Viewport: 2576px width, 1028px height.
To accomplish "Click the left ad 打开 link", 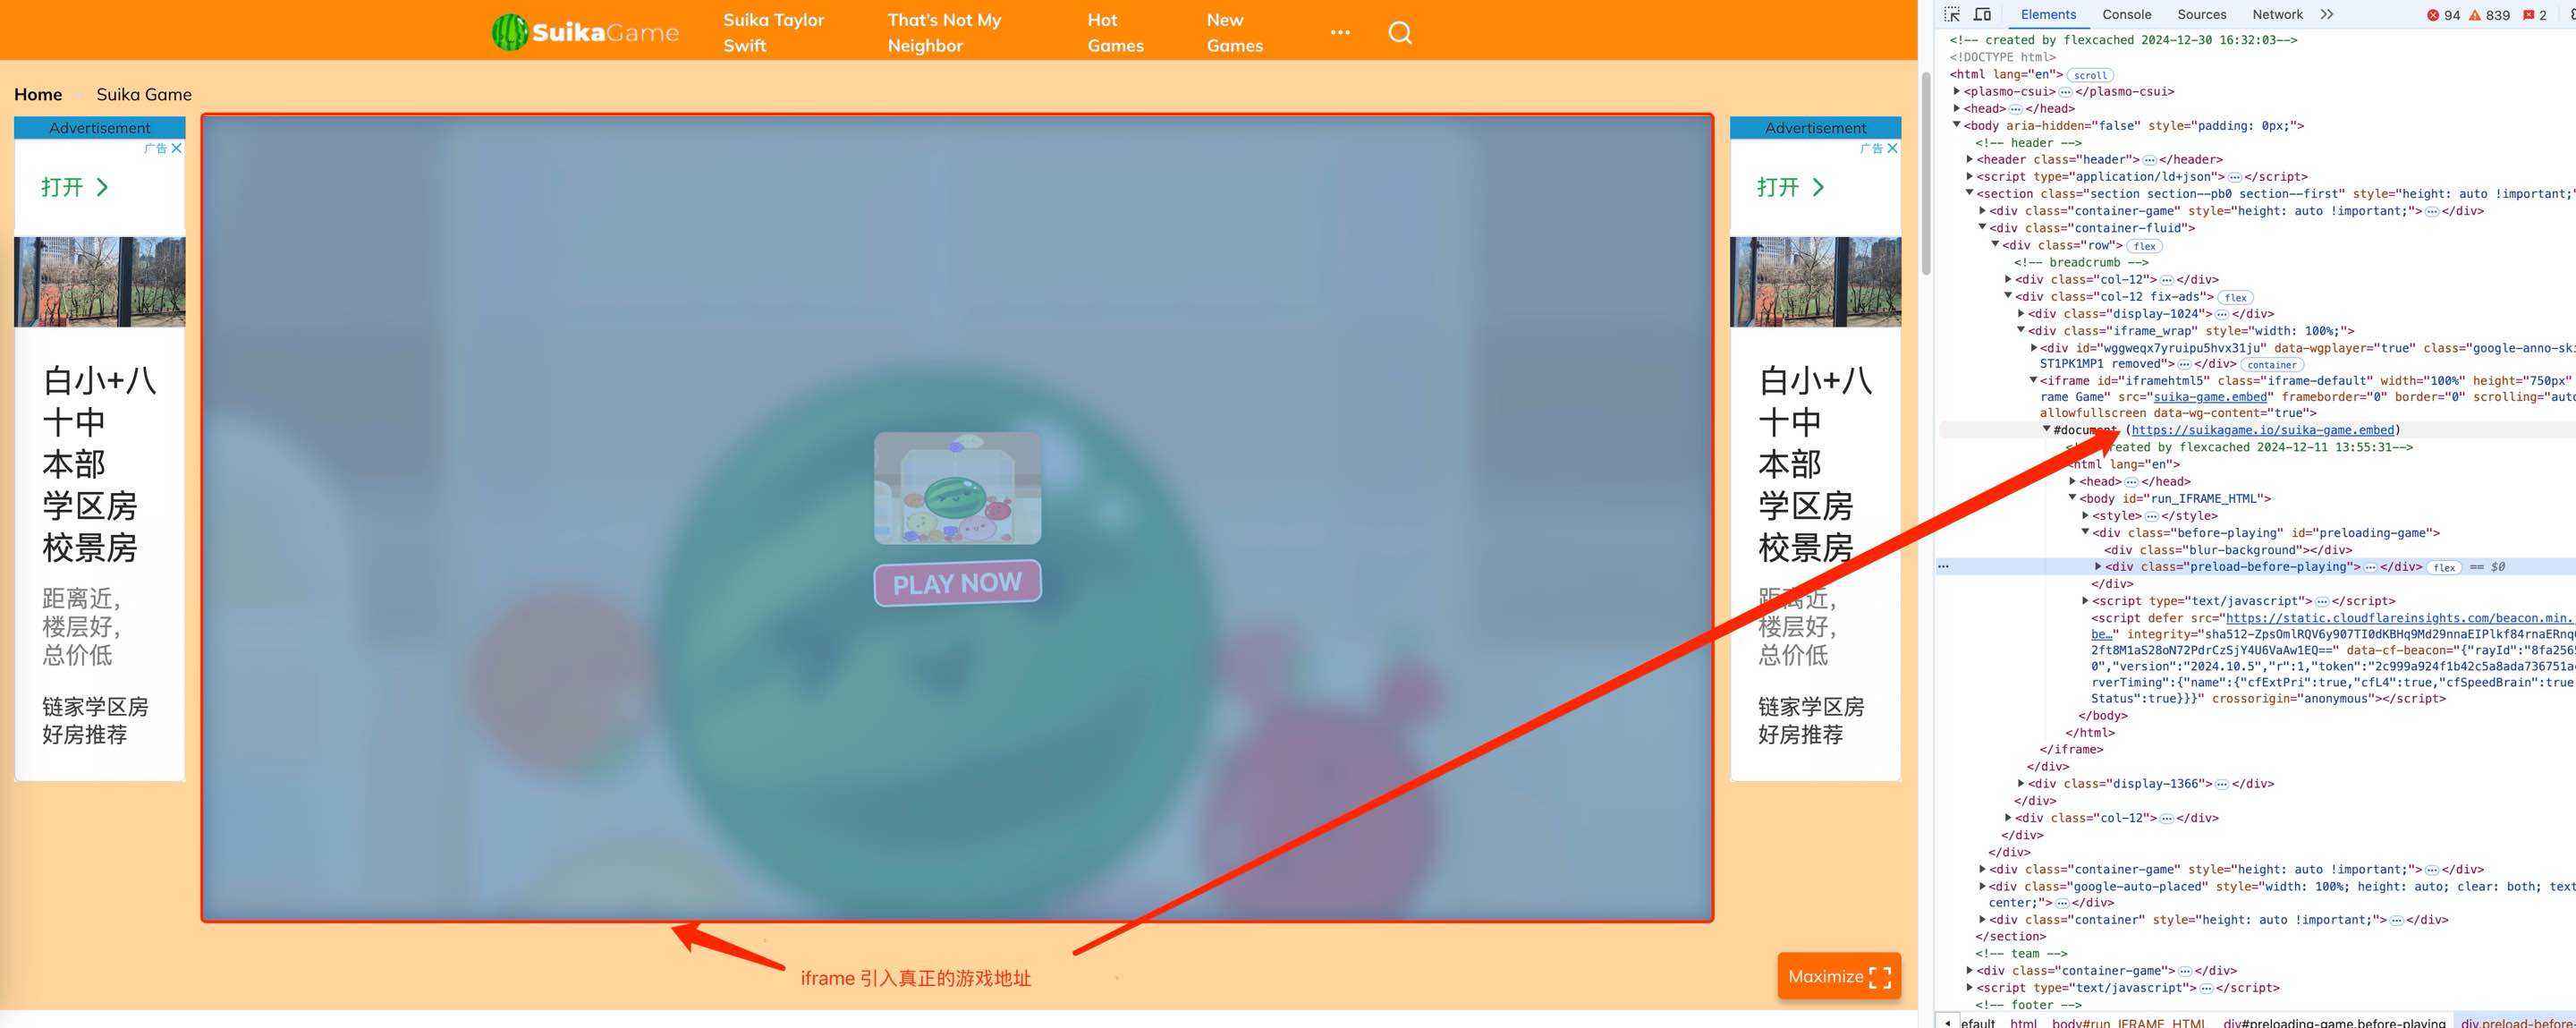I will pyautogui.click(x=74, y=187).
